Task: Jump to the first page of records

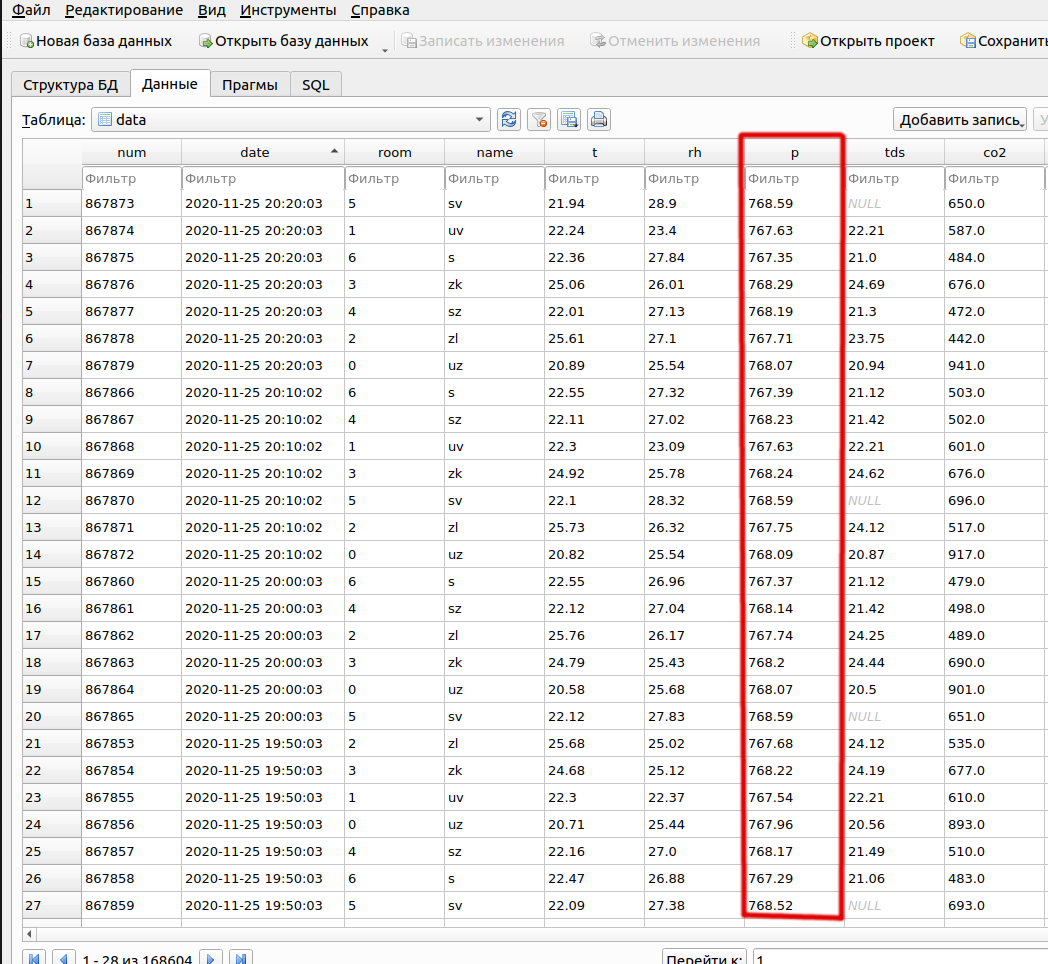Action: click(x=34, y=958)
